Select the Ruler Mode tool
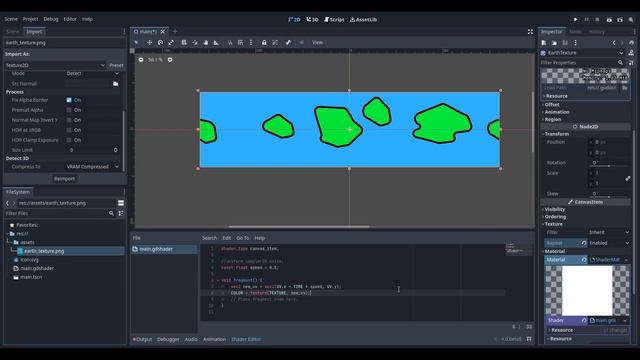 [216, 42]
